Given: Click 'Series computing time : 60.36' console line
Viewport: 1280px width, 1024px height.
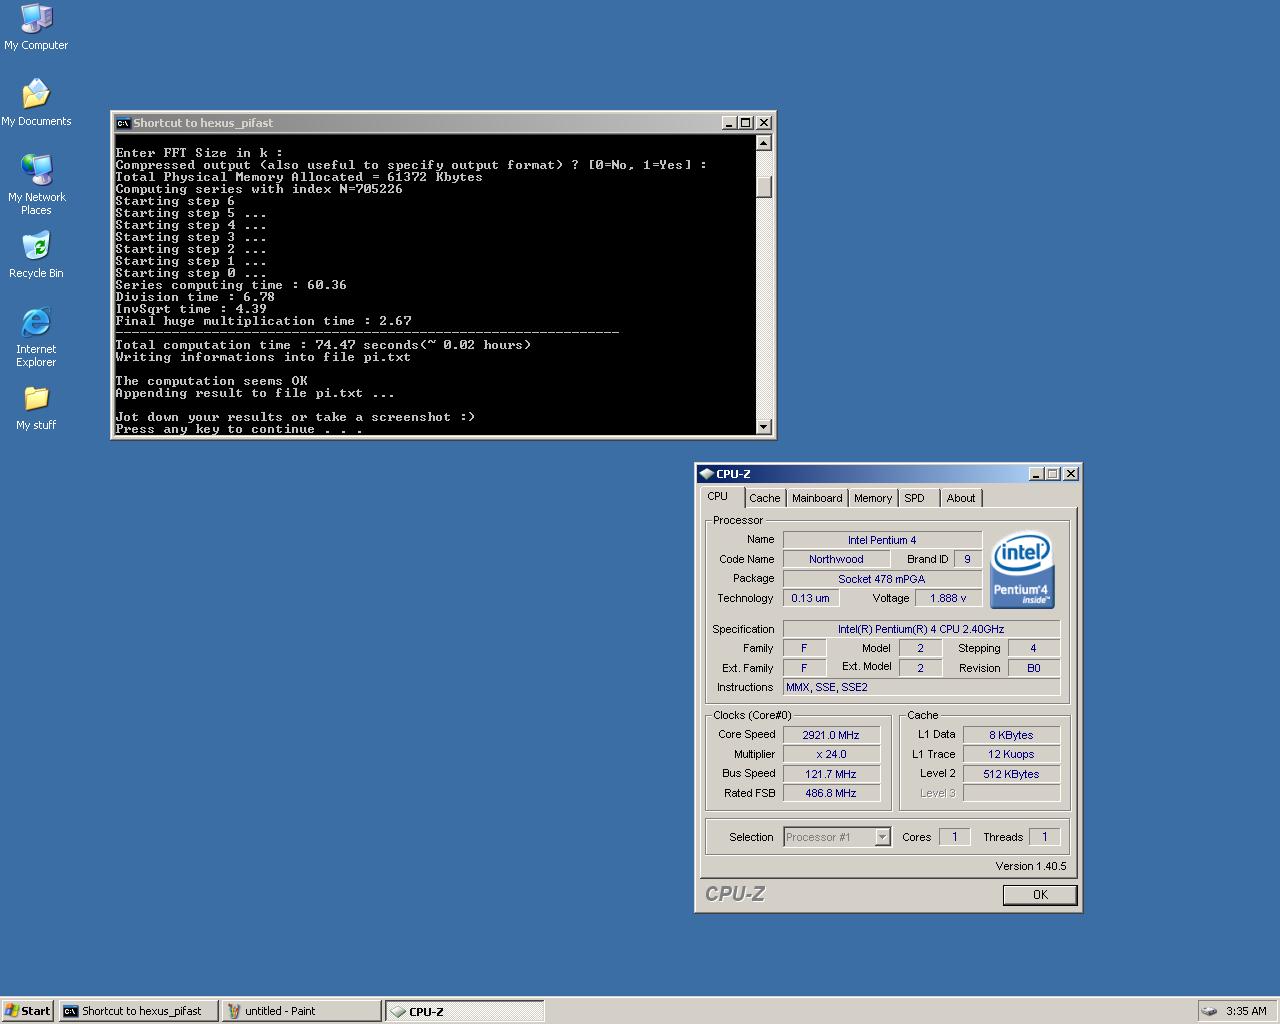Looking at the screenshot, I should 231,285.
